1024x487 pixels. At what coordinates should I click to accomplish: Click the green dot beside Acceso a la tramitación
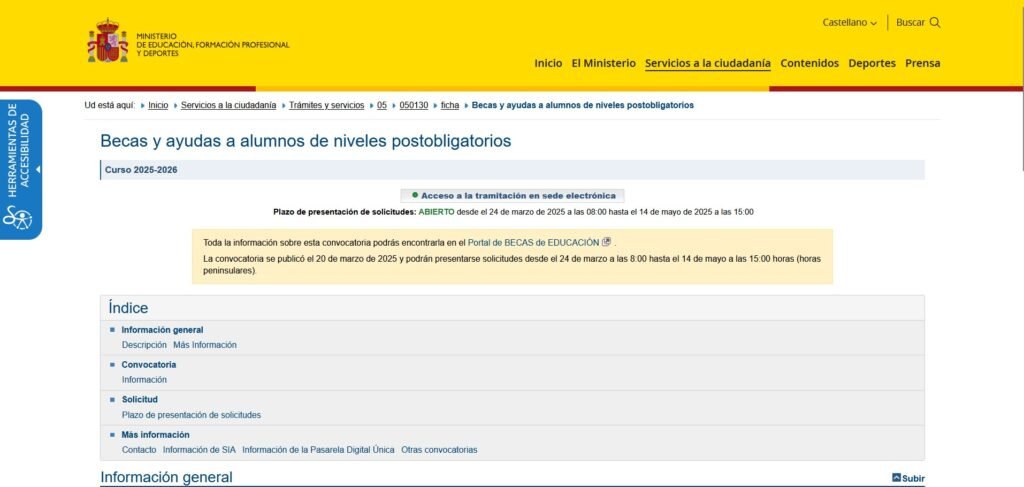[x=414, y=195]
